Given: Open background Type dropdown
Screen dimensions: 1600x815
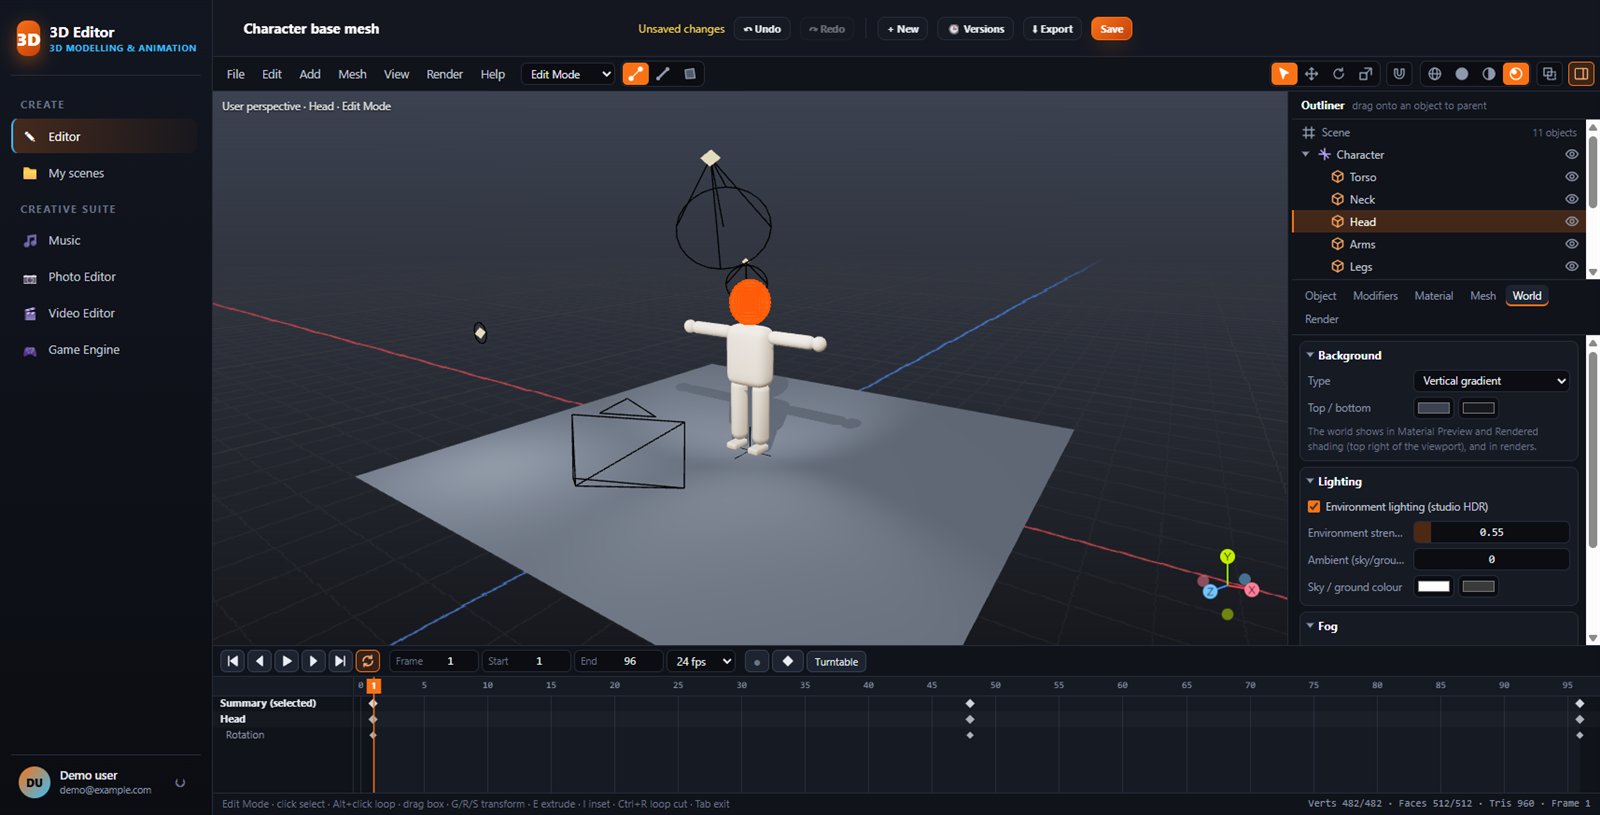Looking at the screenshot, I should (1491, 381).
